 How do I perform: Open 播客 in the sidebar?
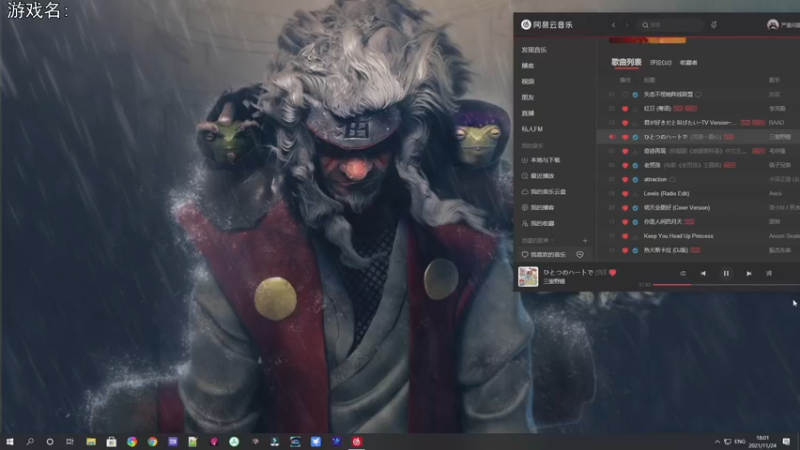(x=528, y=66)
